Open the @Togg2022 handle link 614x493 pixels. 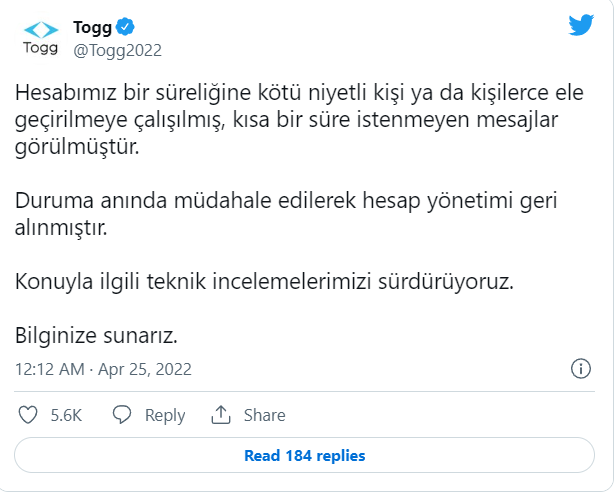pos(118,50)
